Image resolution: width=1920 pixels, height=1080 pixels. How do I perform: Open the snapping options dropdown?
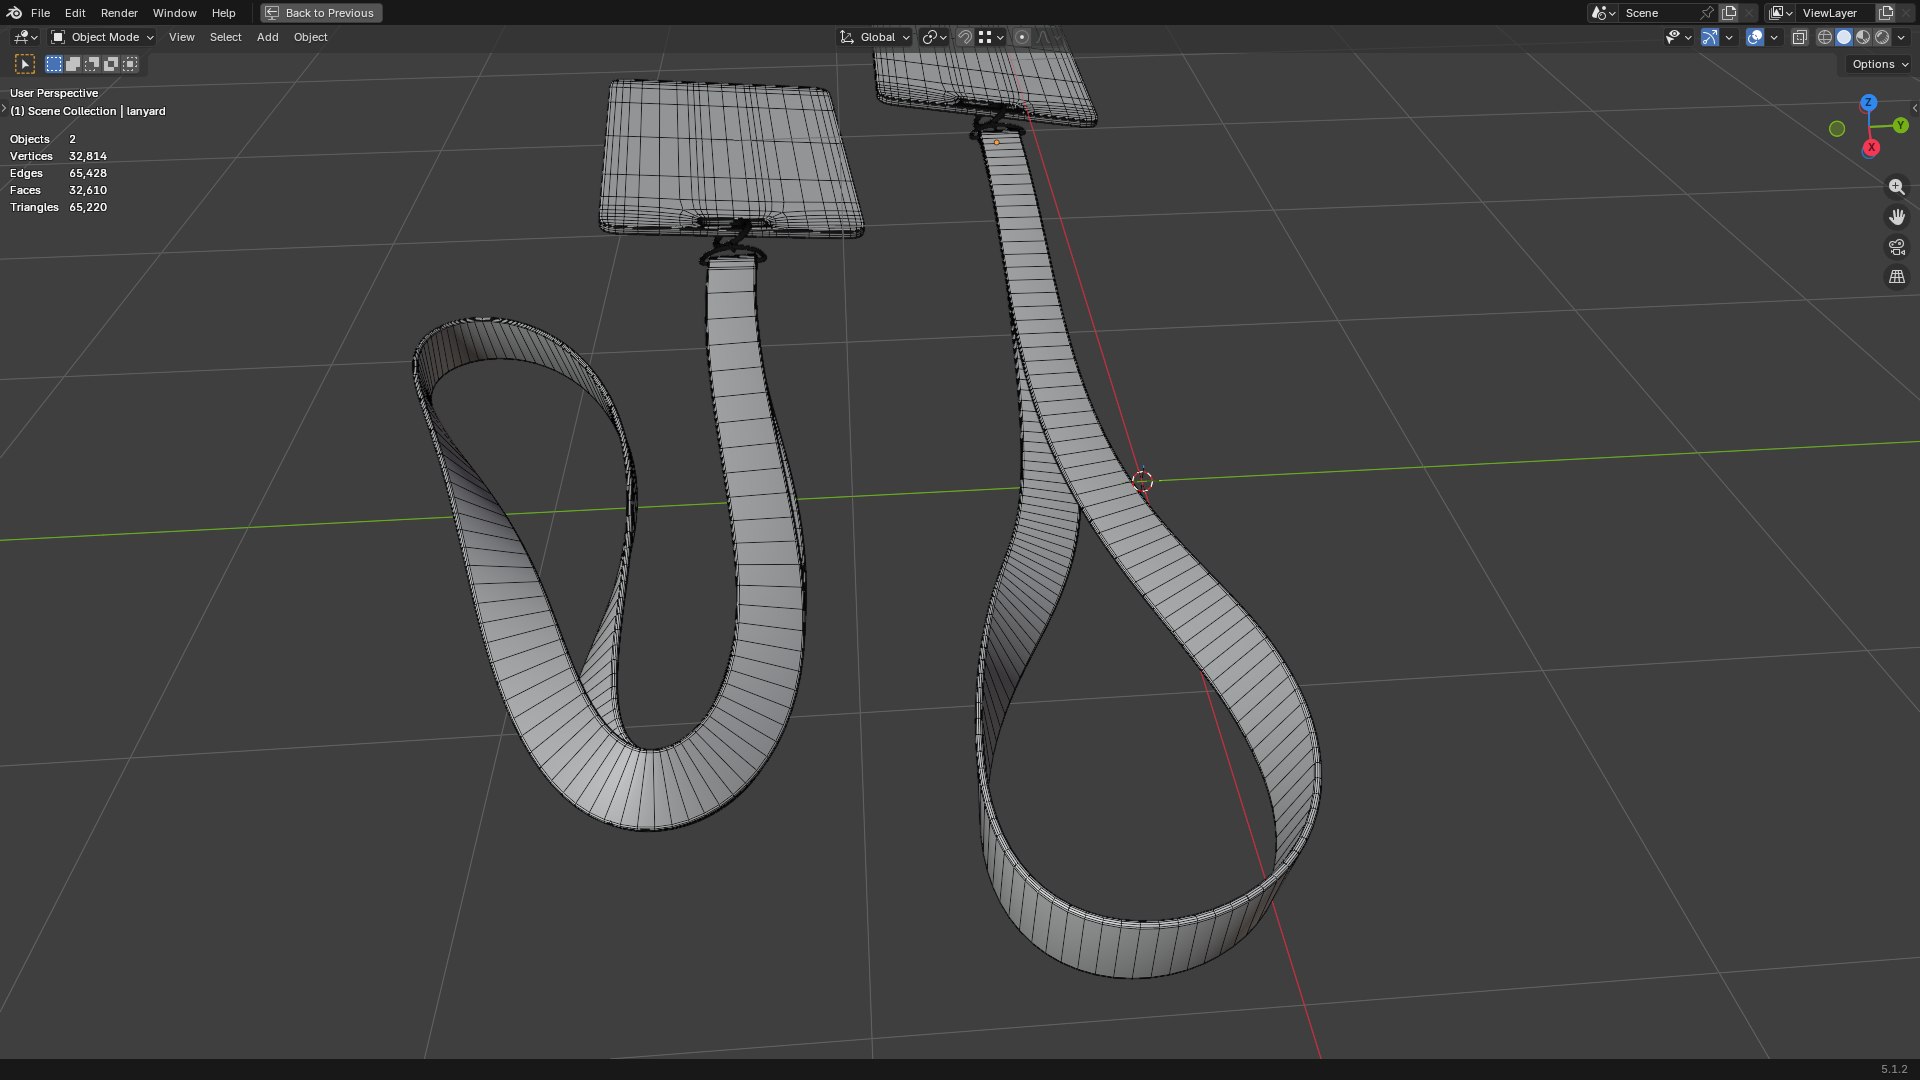[991, 37]
